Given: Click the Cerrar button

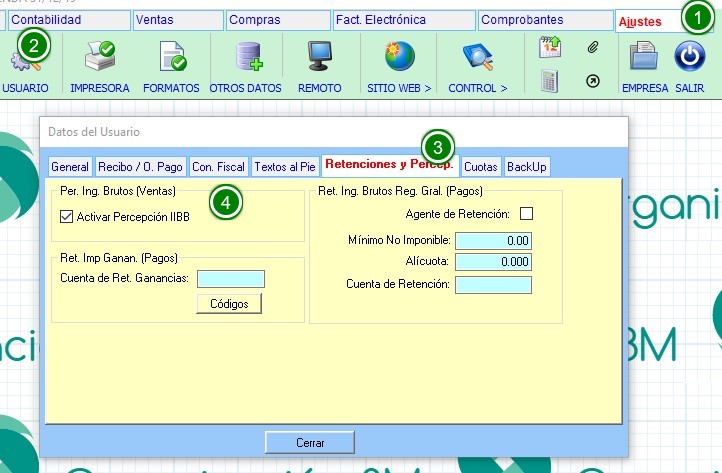Looking at the screenshot, I should [310, 443].
